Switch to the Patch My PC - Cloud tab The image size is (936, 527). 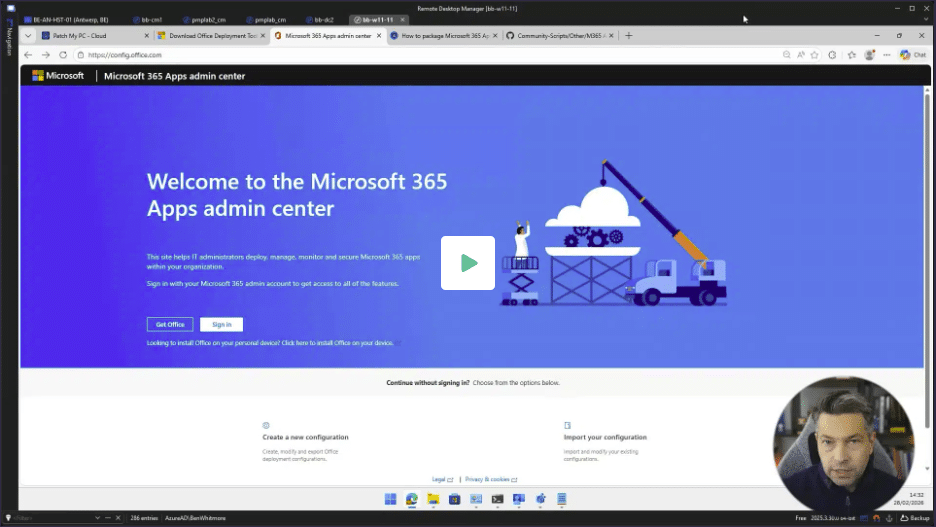(85, 35)
